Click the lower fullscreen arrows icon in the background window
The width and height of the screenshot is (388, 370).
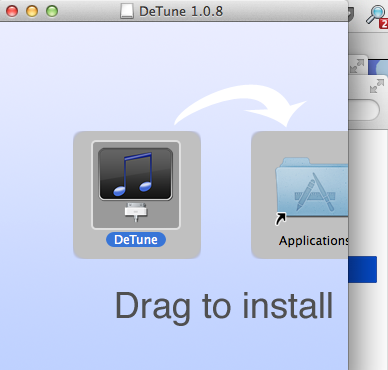pos(377,86)
